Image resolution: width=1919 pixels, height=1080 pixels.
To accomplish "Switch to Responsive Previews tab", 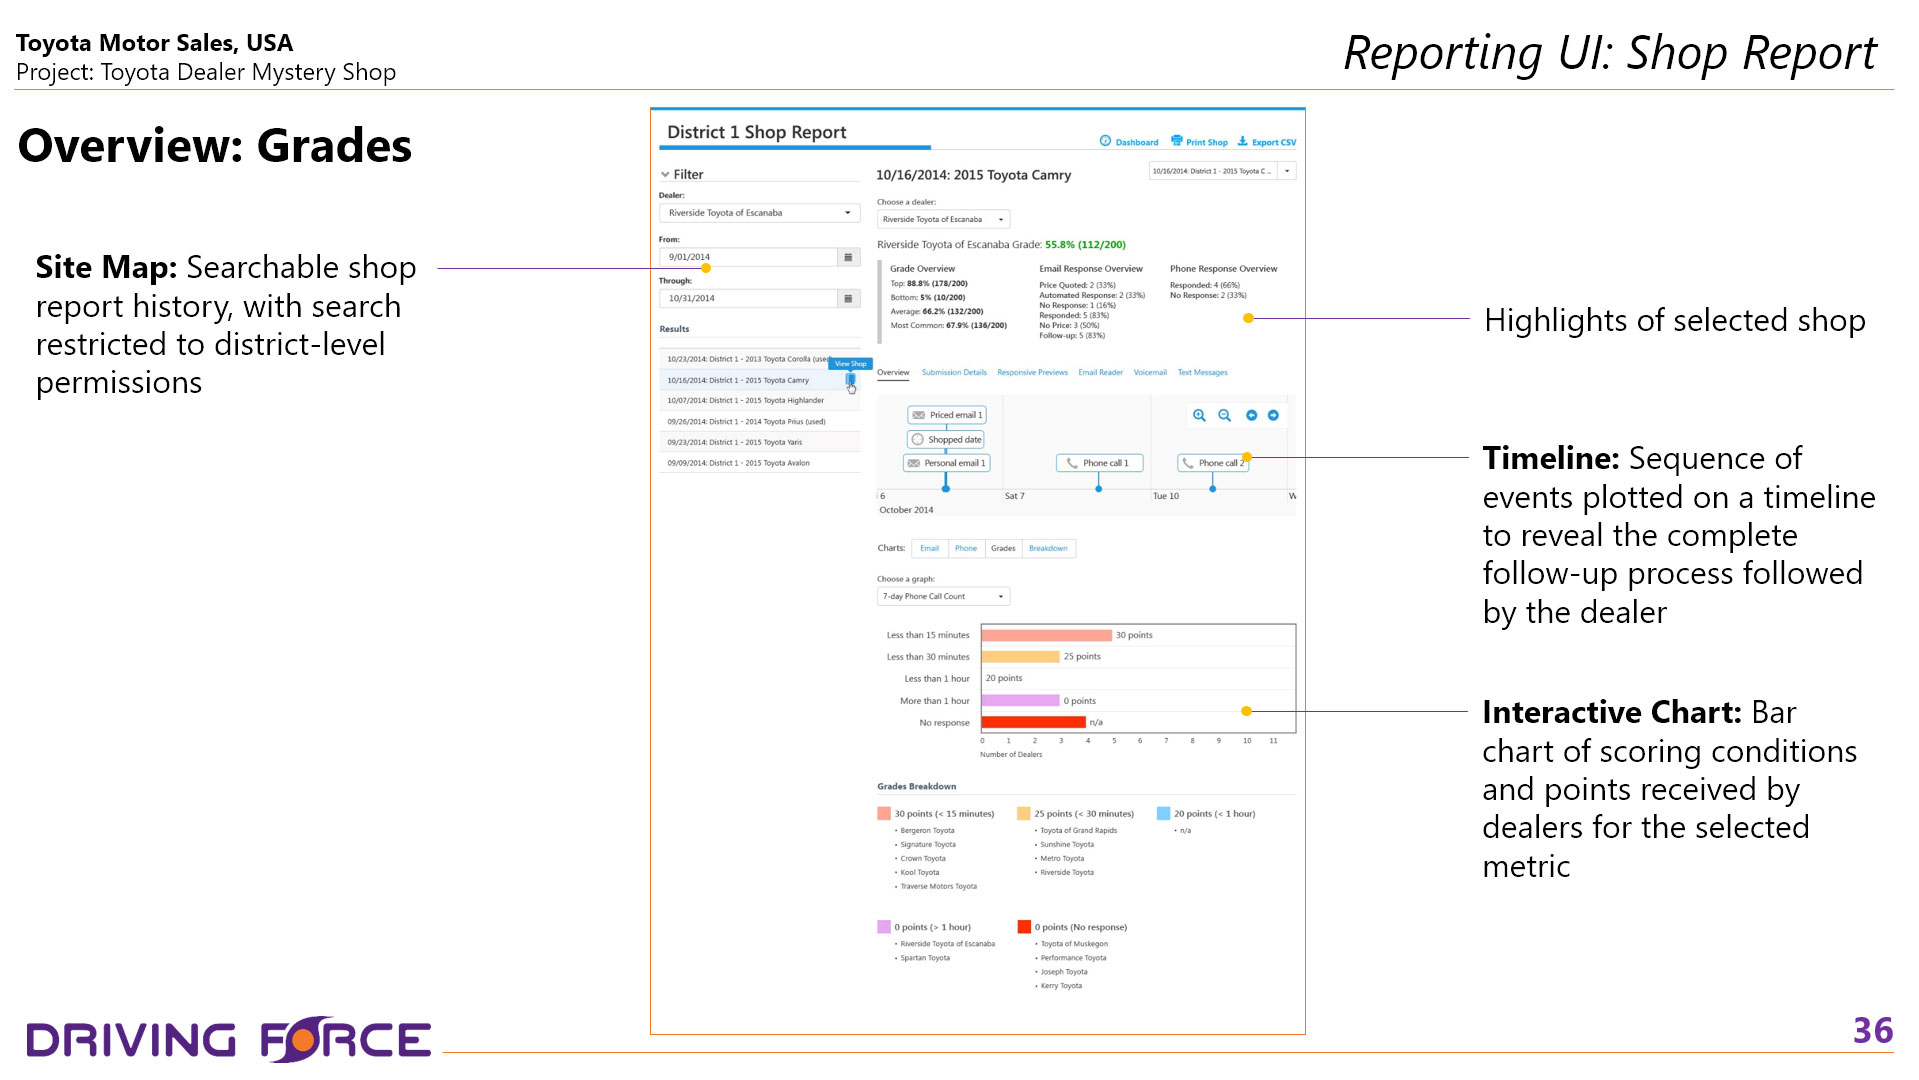I will tap(1032, 373).
